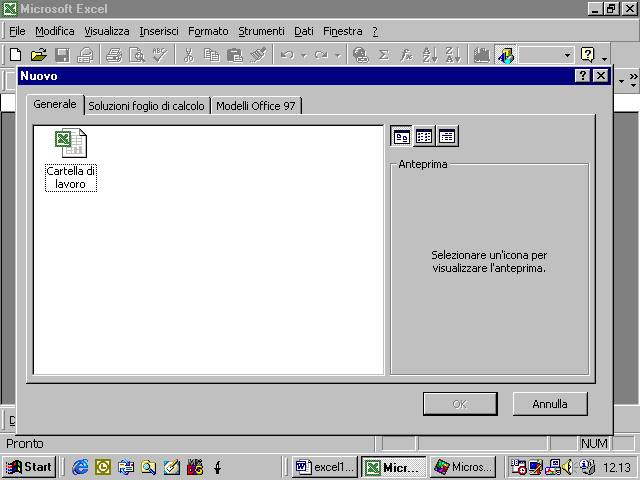Click the Cut scissors icon
Image resolution: width=640 pixels, height=480 pixels.
189,55
